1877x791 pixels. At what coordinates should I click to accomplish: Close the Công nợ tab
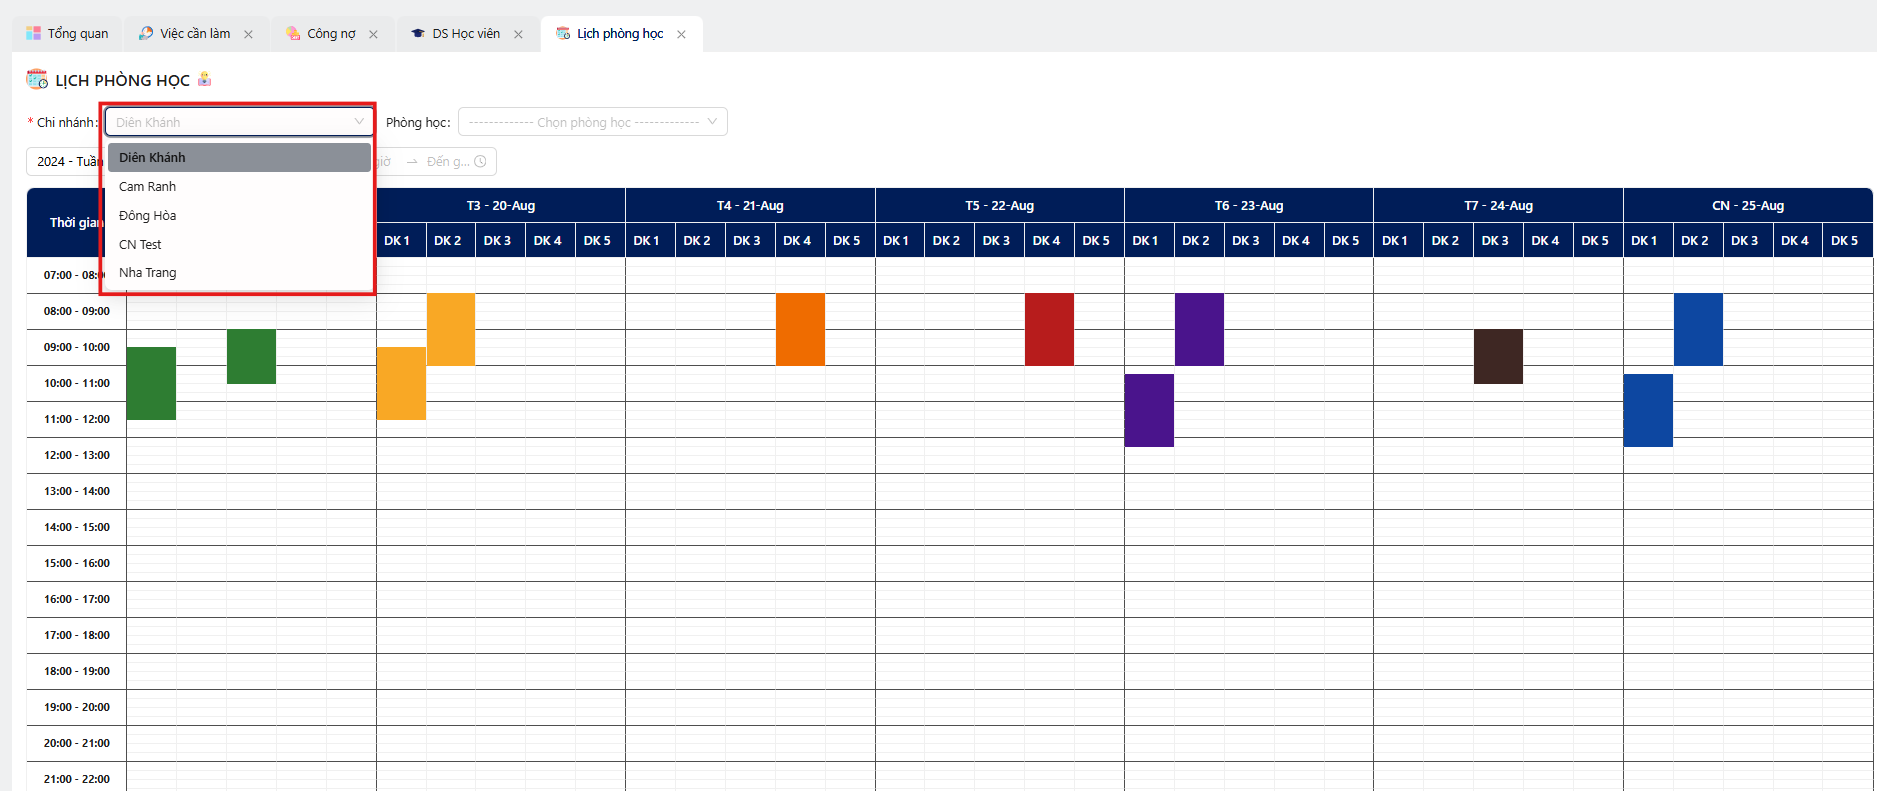pos(373,34)
